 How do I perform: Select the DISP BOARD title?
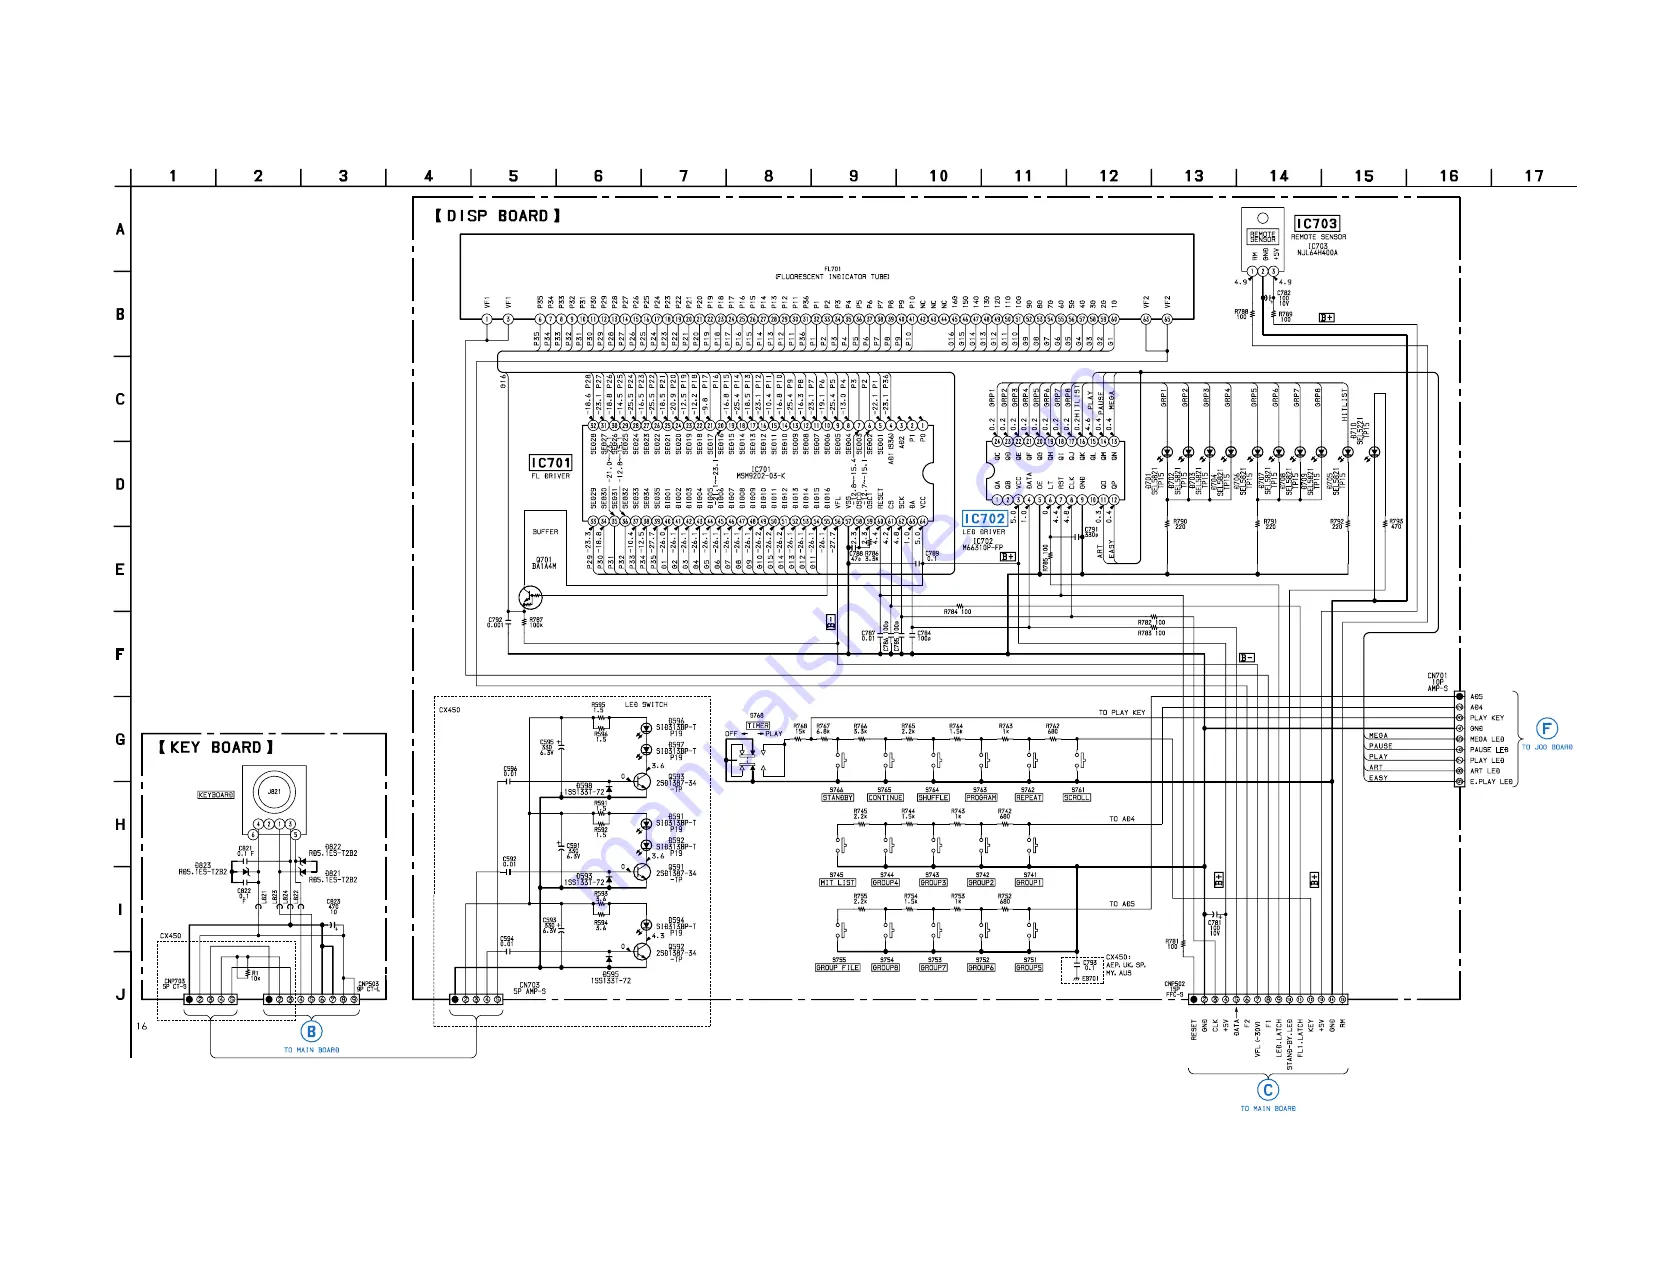pyautogui.click(x=498, y=216)
